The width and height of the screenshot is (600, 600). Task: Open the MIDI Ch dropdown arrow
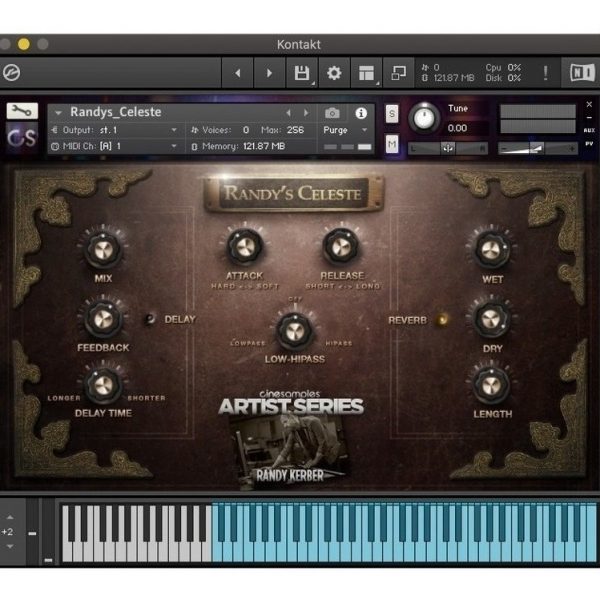[x=174, y=146]
